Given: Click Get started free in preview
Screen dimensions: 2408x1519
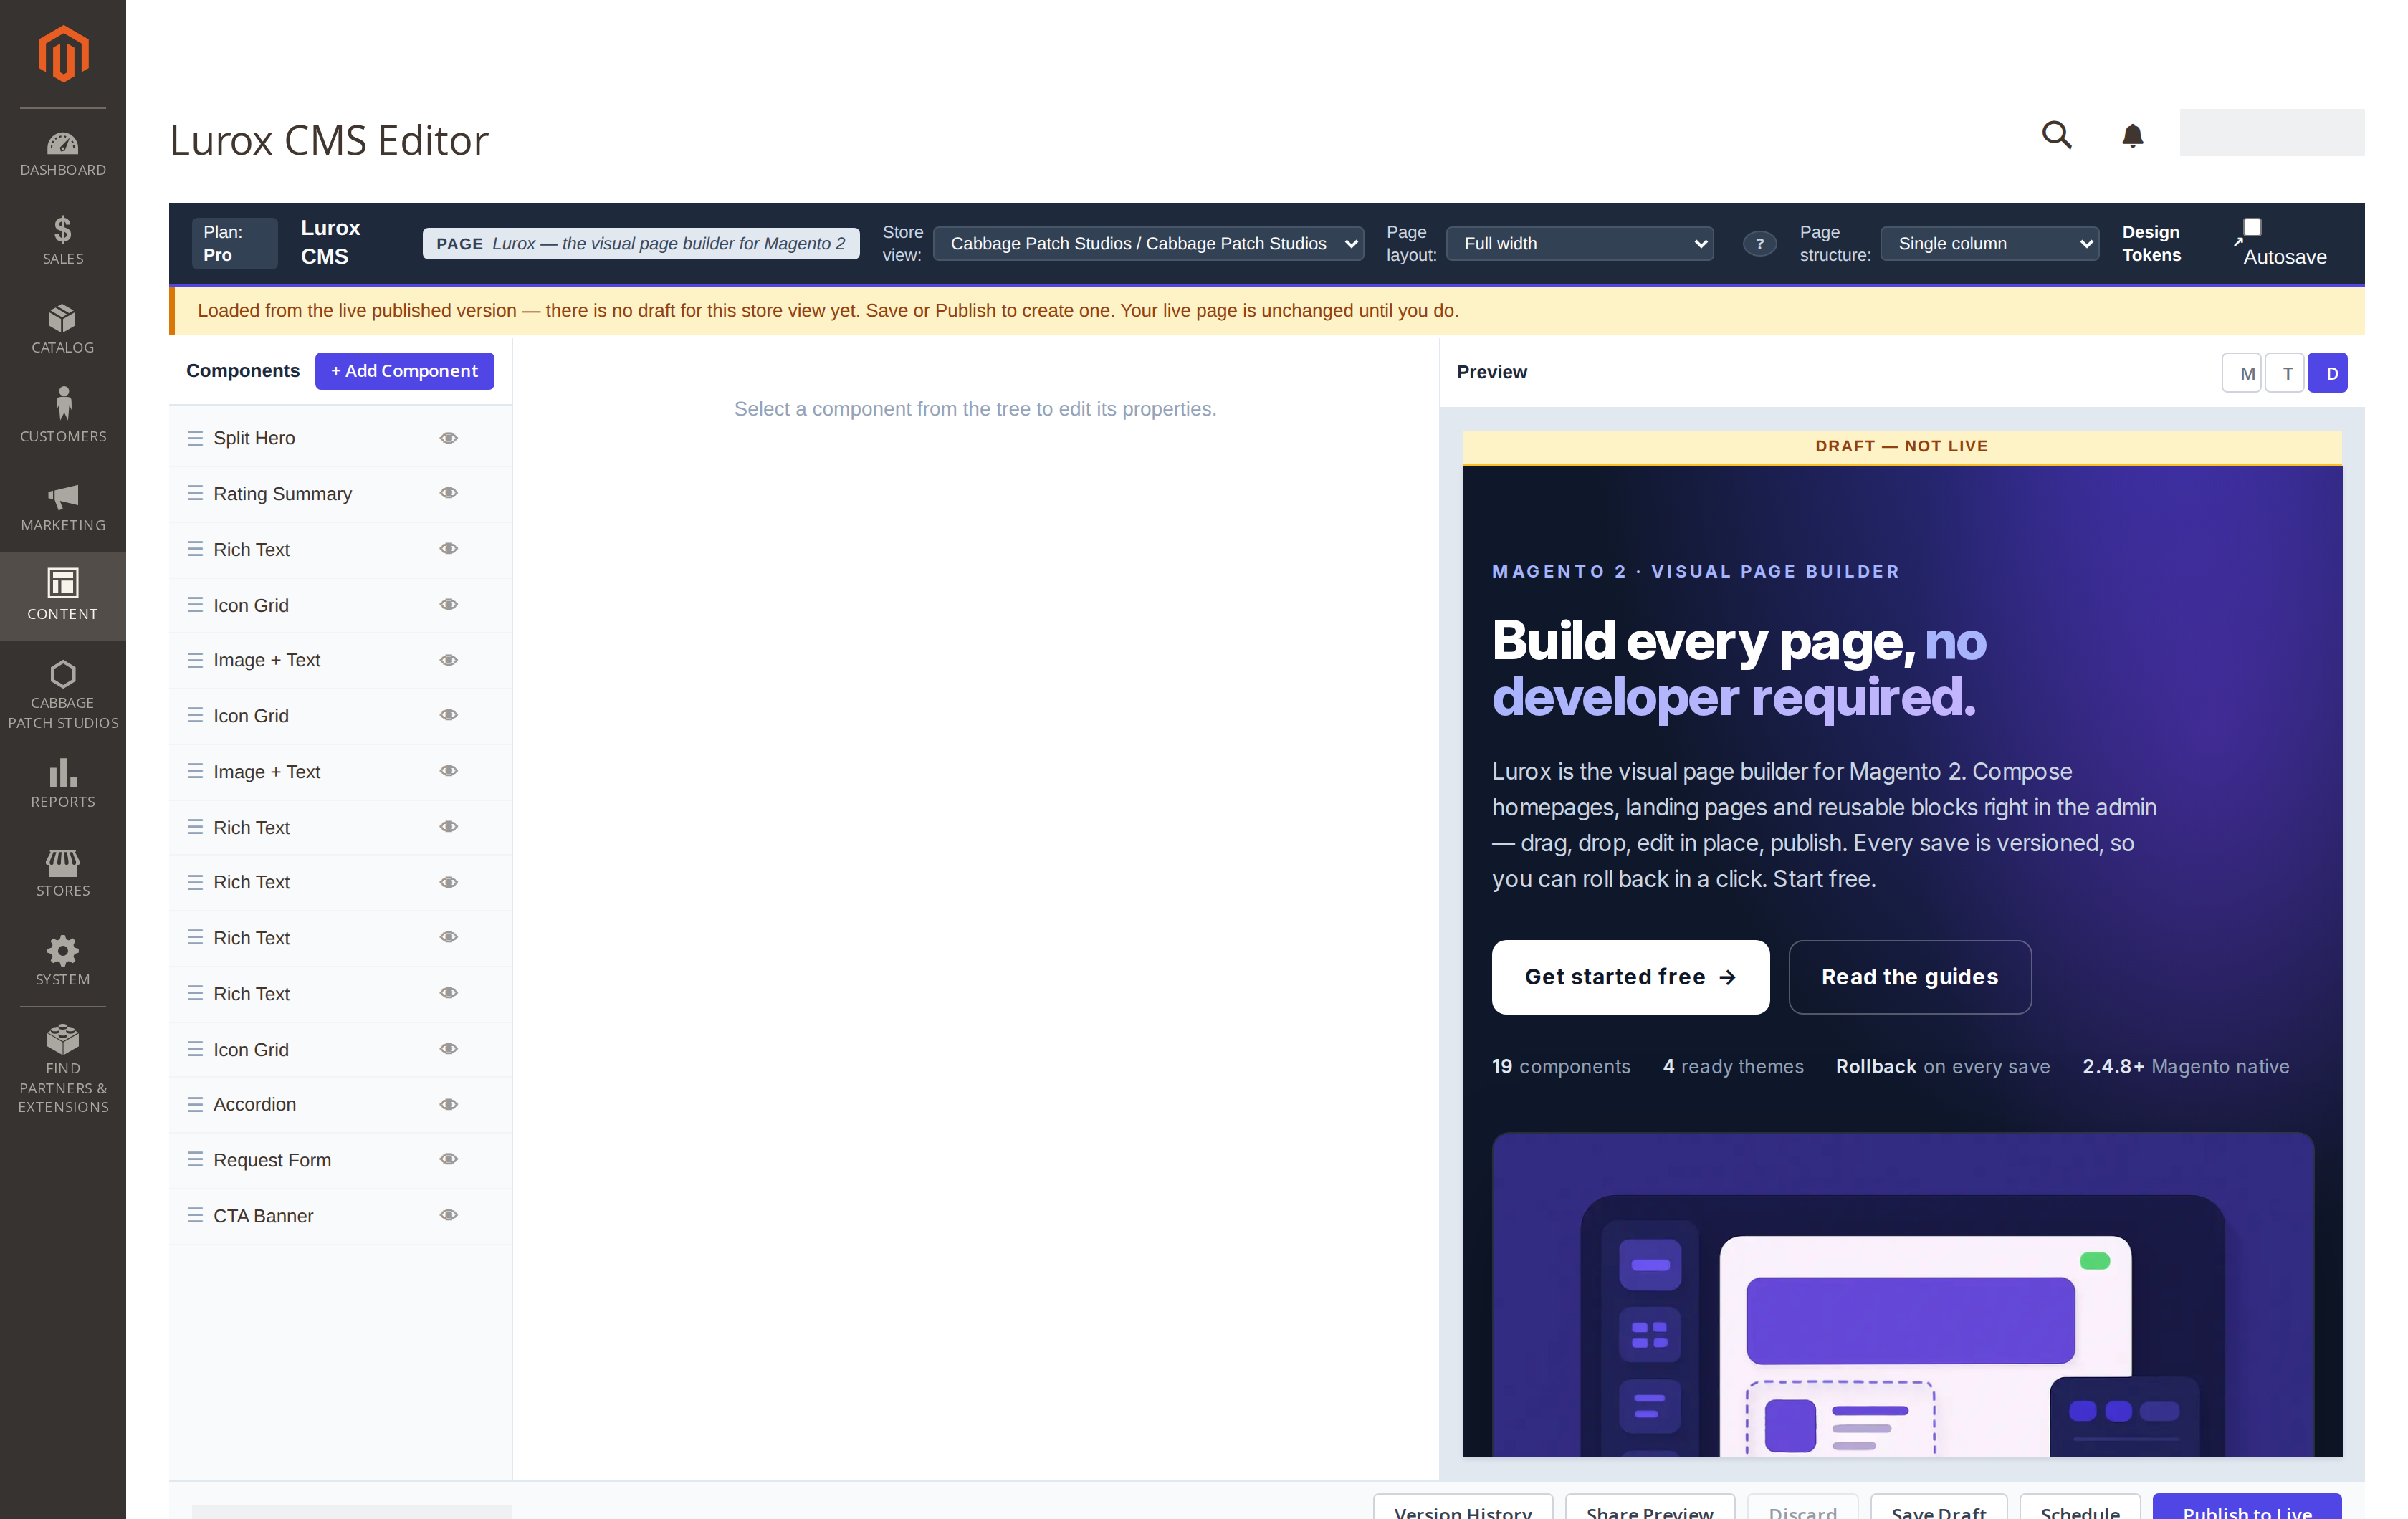Looking at the screenshot, I should point(1630,977).
